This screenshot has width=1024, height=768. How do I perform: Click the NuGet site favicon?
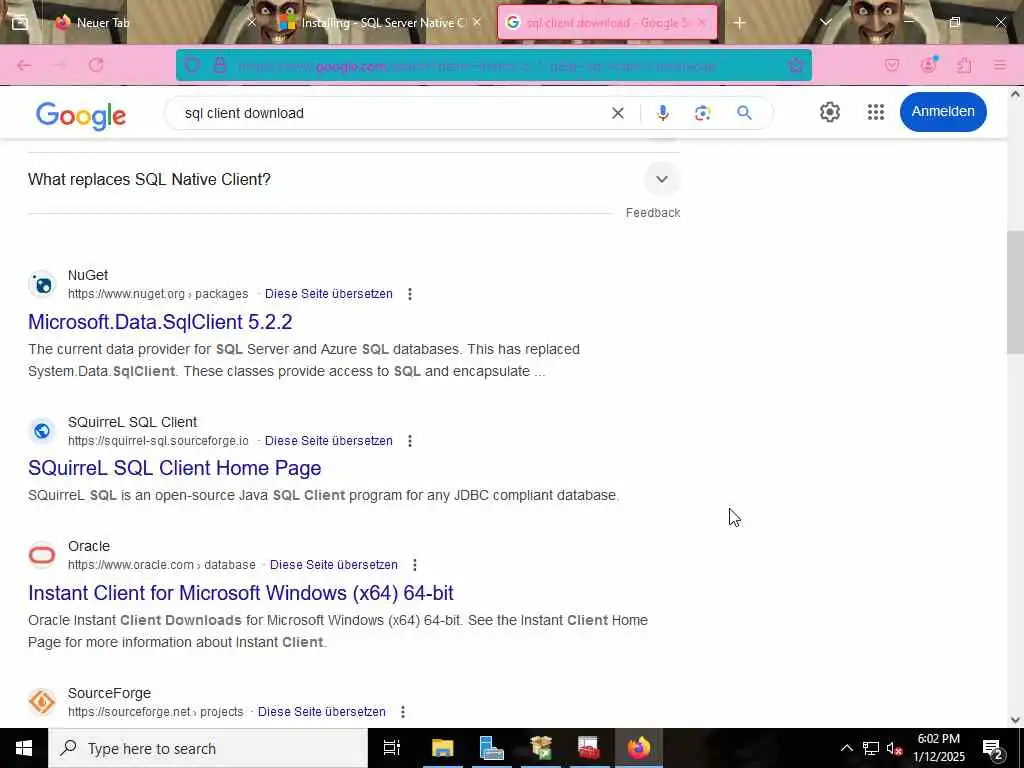42,285
